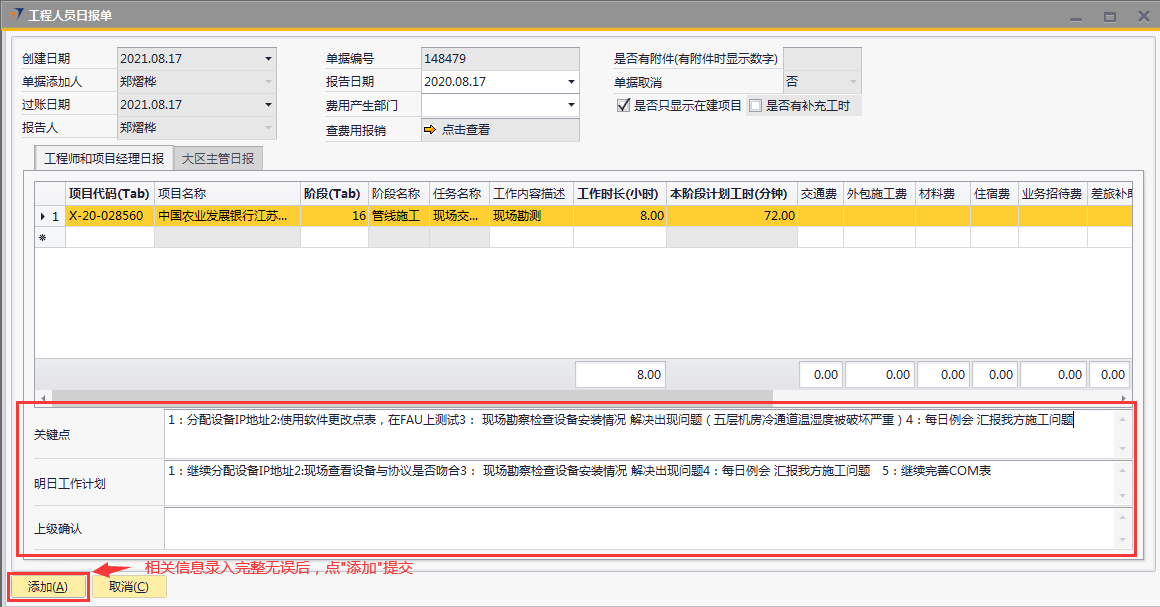
Task: Click the grid's horizontal scrollbar
Action: pyautogui.click(x=400, y=396)
